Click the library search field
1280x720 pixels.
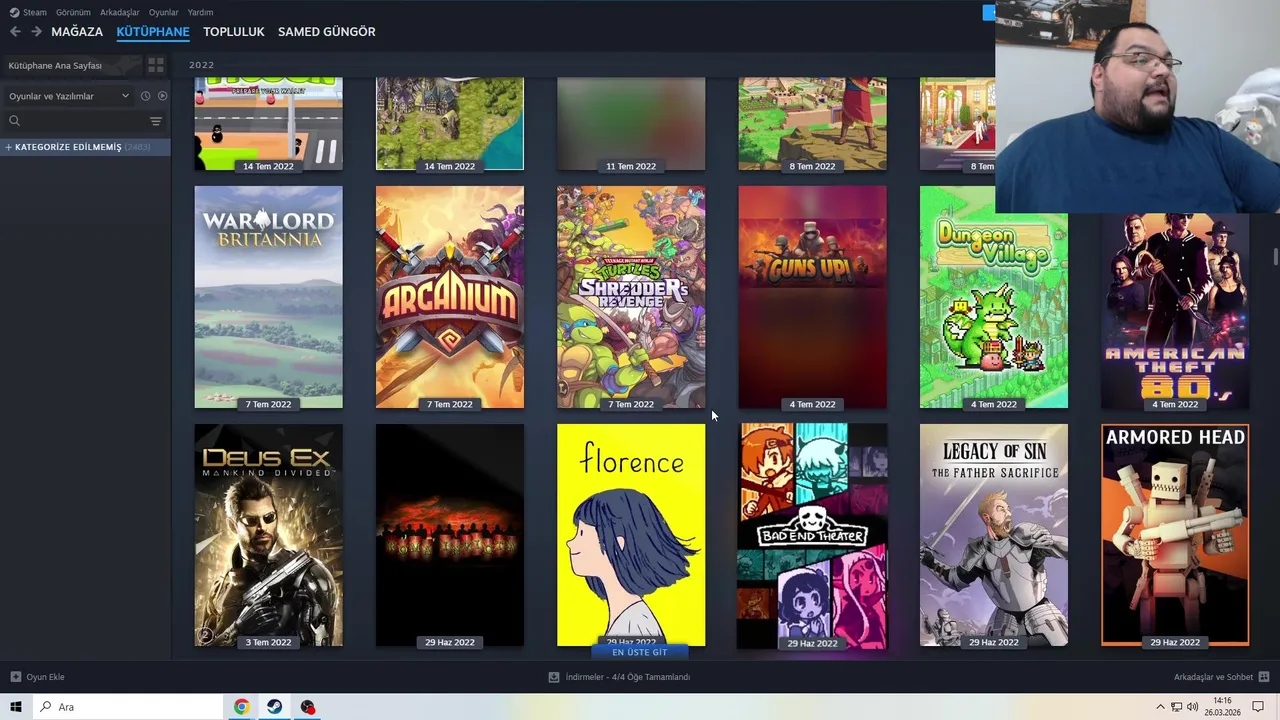click(75, 121)
